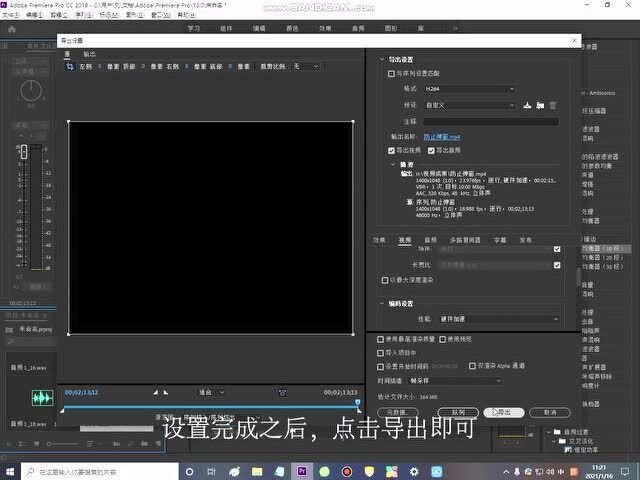Check the 仅渲染 Alpha 通道 checkbox

tap(472, 366)
